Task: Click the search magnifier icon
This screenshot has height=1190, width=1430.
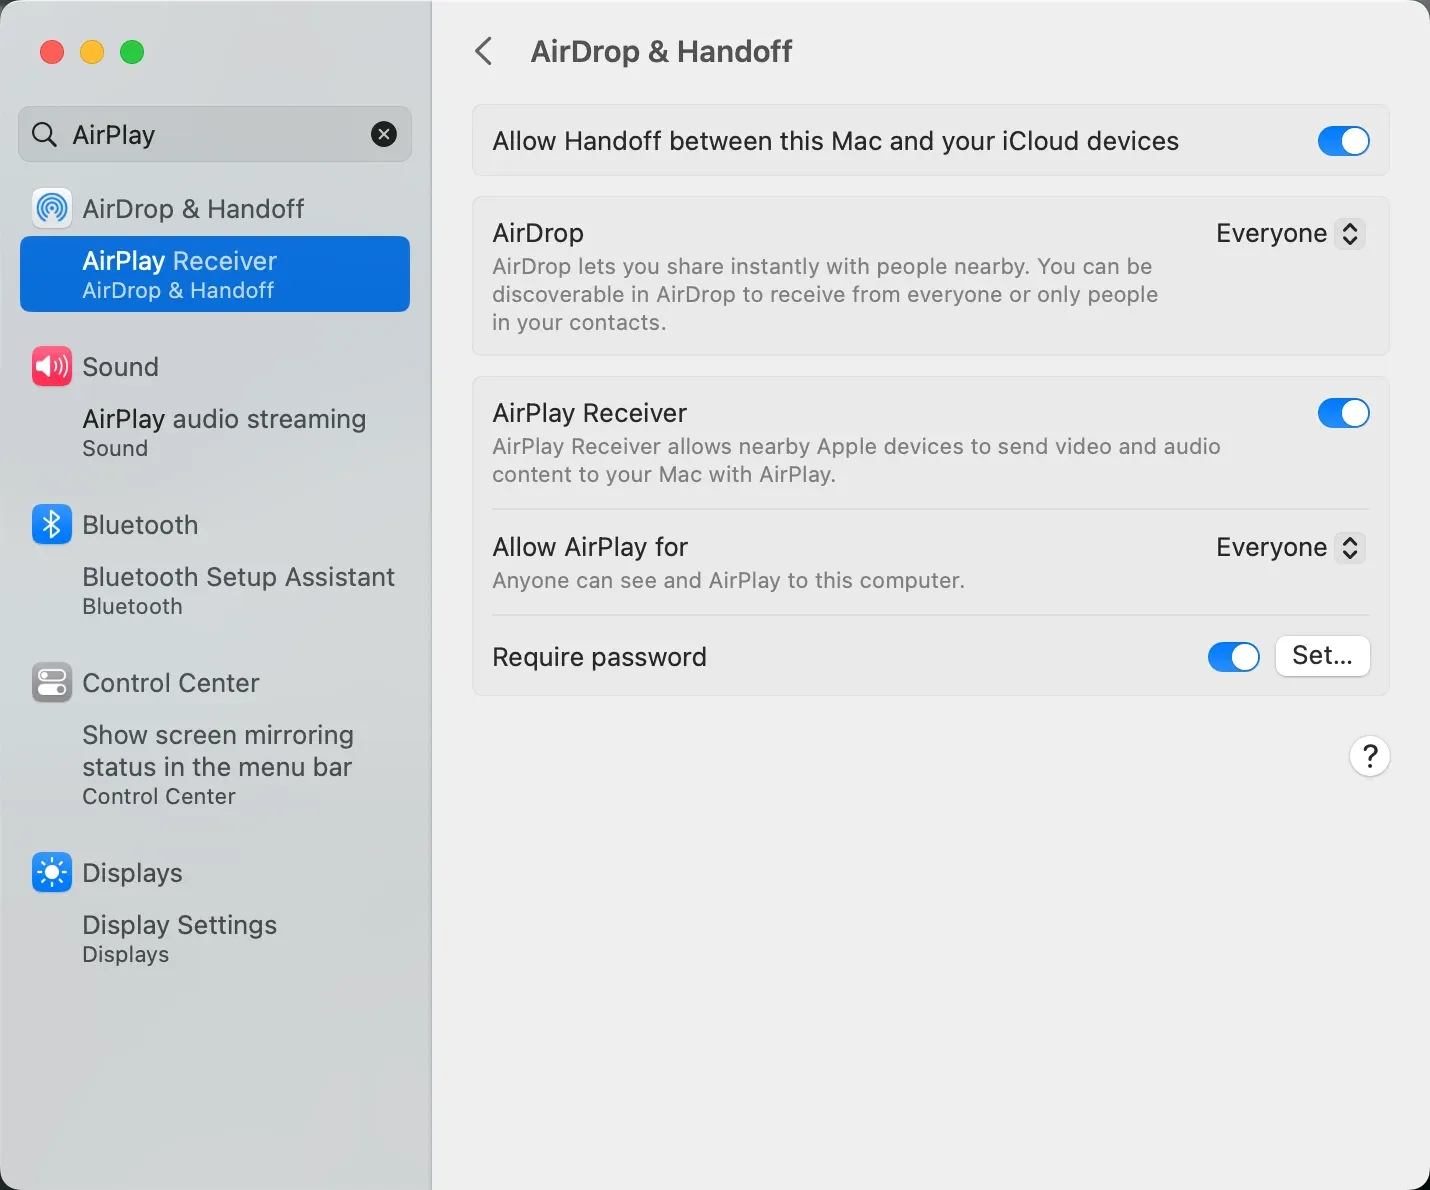Action: pos(44,134)
